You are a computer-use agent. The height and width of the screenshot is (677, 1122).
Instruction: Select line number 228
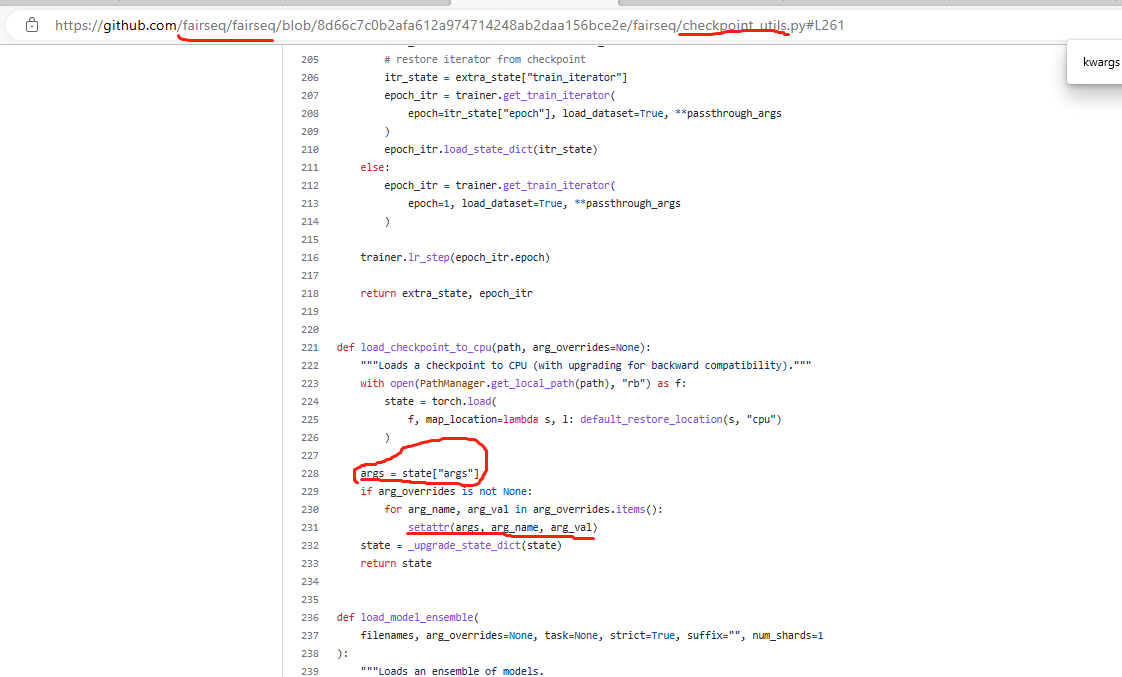tap(310, 473)
